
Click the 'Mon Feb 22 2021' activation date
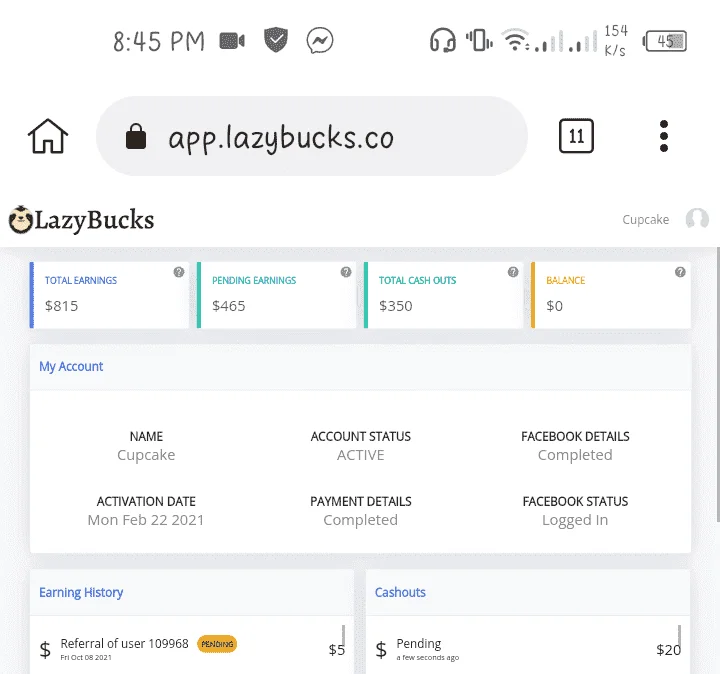point(146,520)
